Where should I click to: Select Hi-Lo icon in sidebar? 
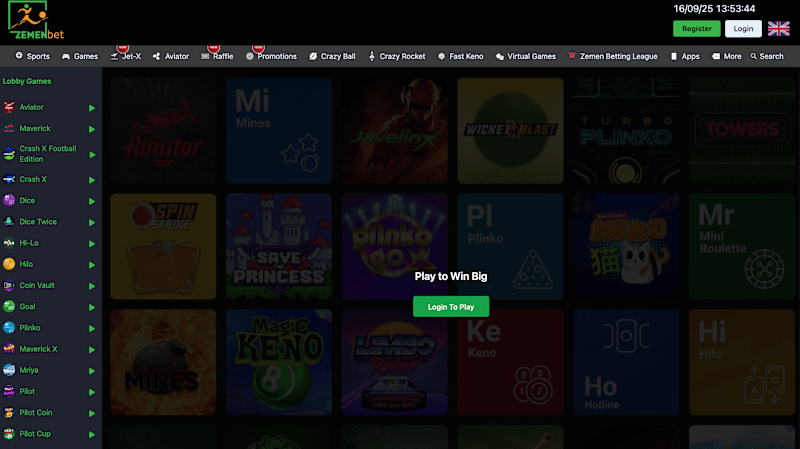[x=9, y=243]
